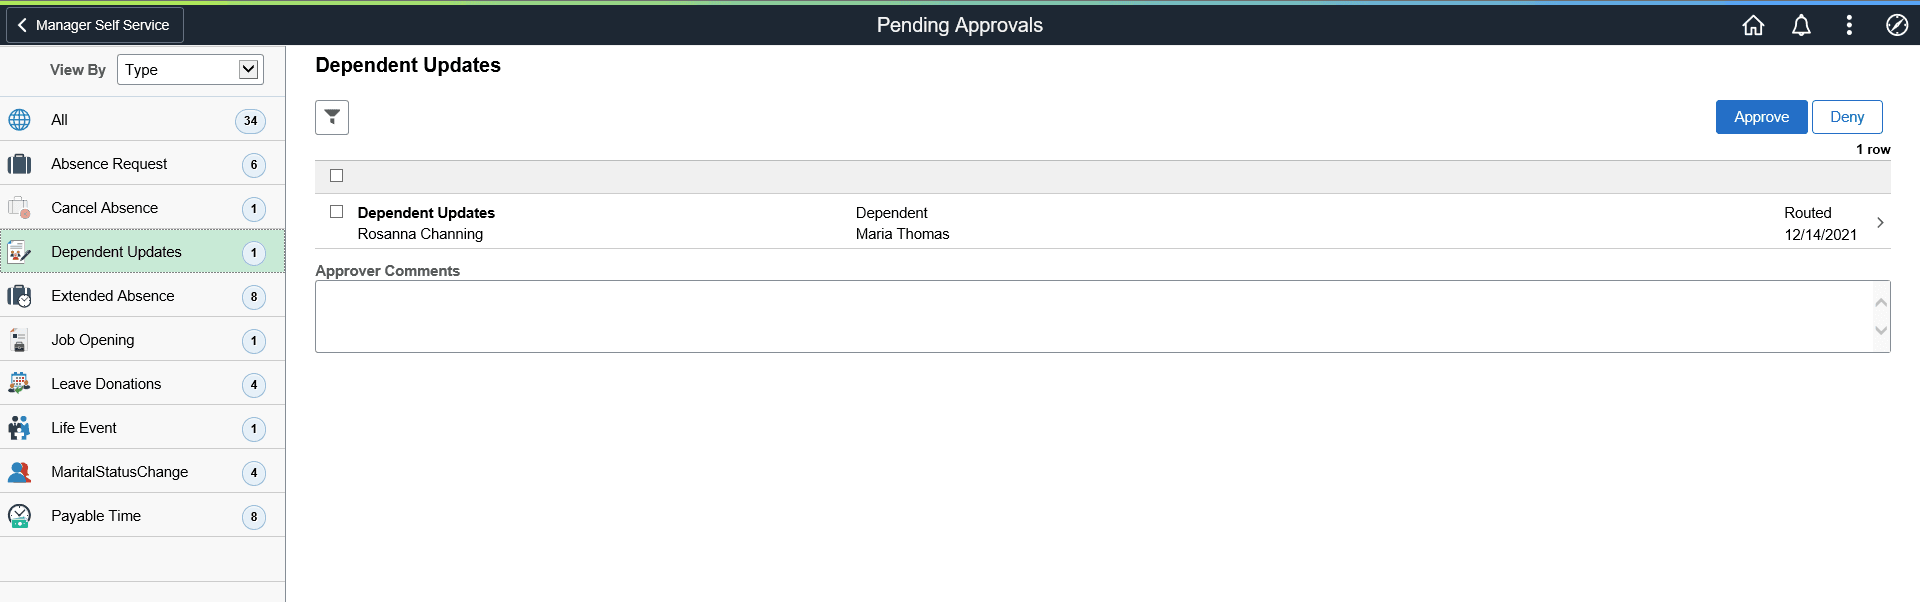Screen dimensions: 1920x602
Task: Check the Rosanna Channing row checkbox
Action: (x=336, y=211)
